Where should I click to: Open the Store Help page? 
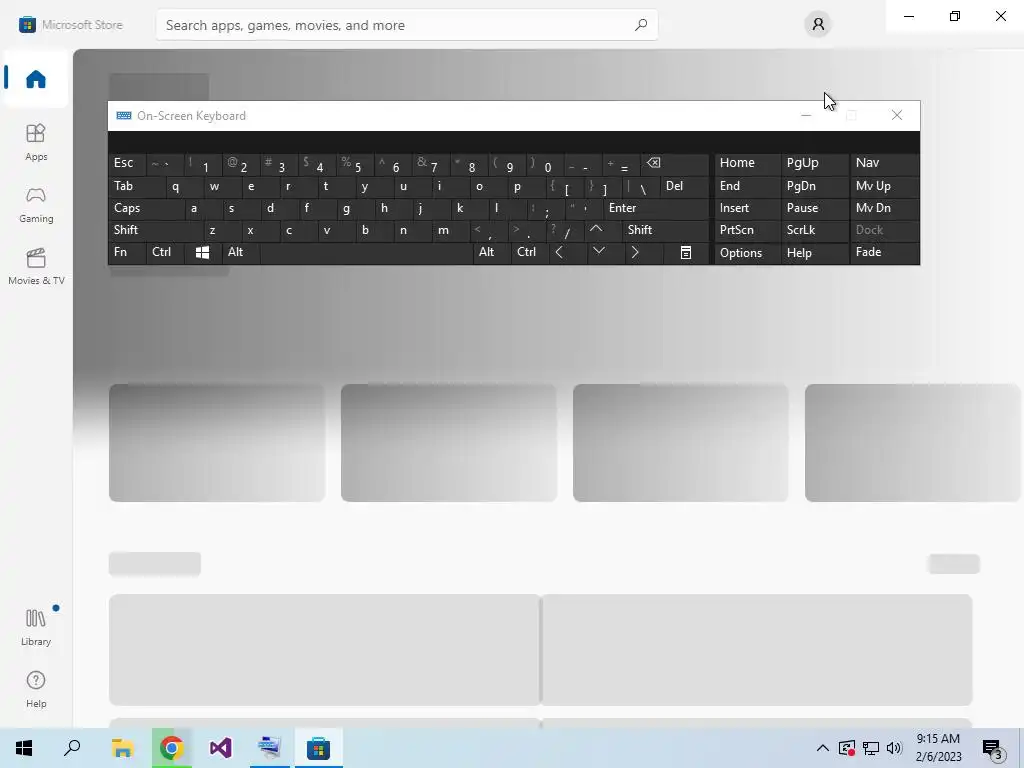tap(36, 689)
